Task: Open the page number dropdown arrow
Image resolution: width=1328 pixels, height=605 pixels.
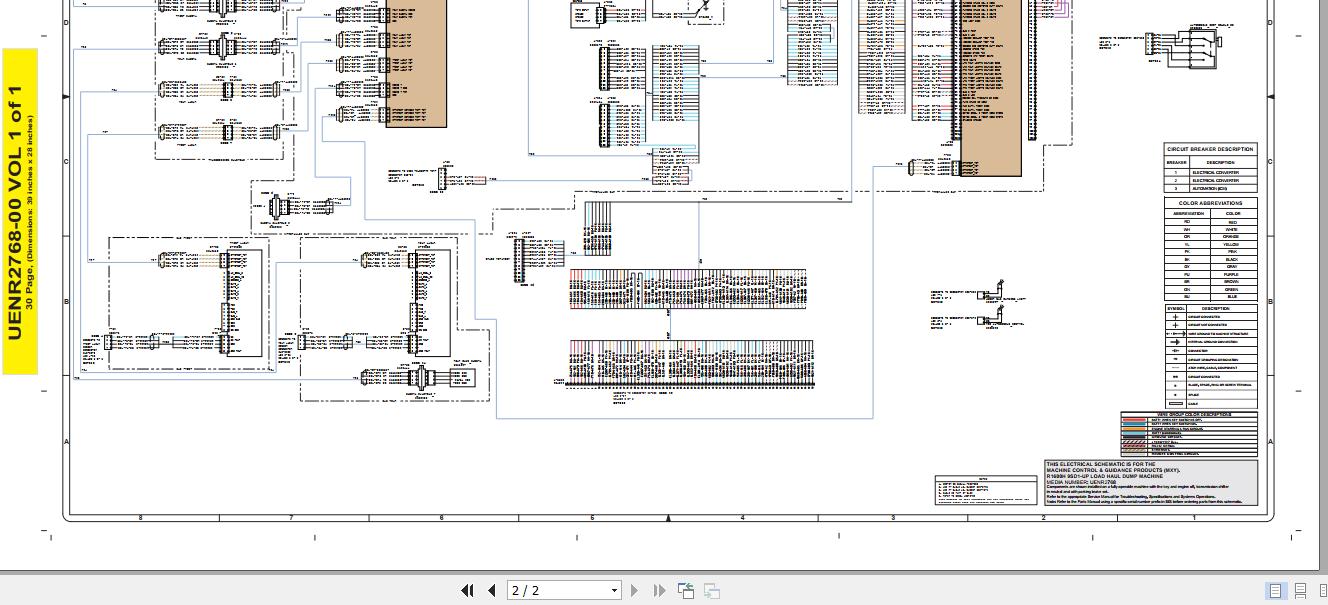Action: 613,590
